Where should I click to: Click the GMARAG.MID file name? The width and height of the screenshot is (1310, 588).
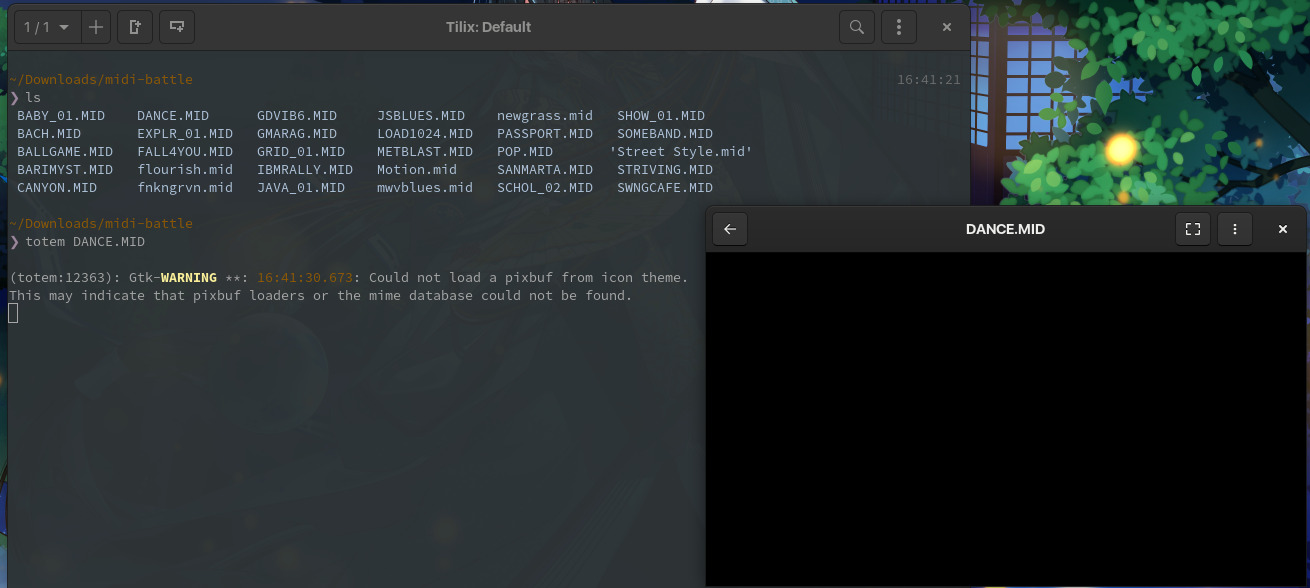[297, 134]
